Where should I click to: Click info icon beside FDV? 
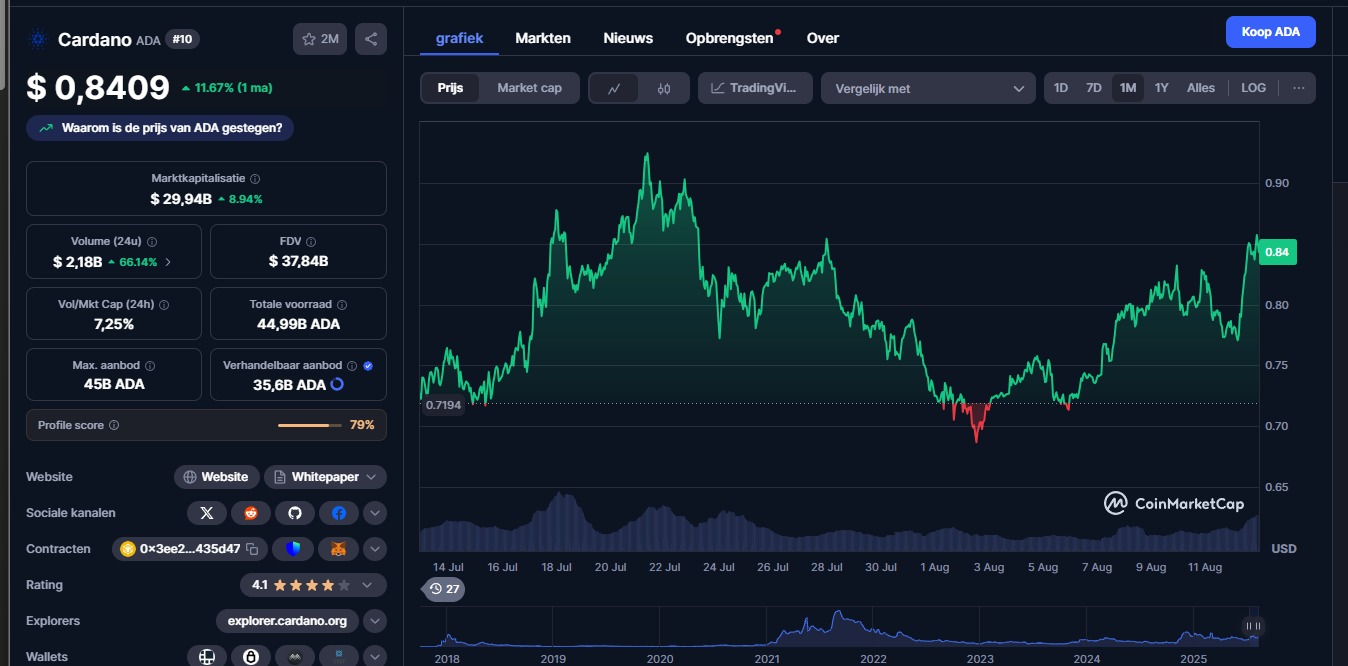(x=311, y=241)
